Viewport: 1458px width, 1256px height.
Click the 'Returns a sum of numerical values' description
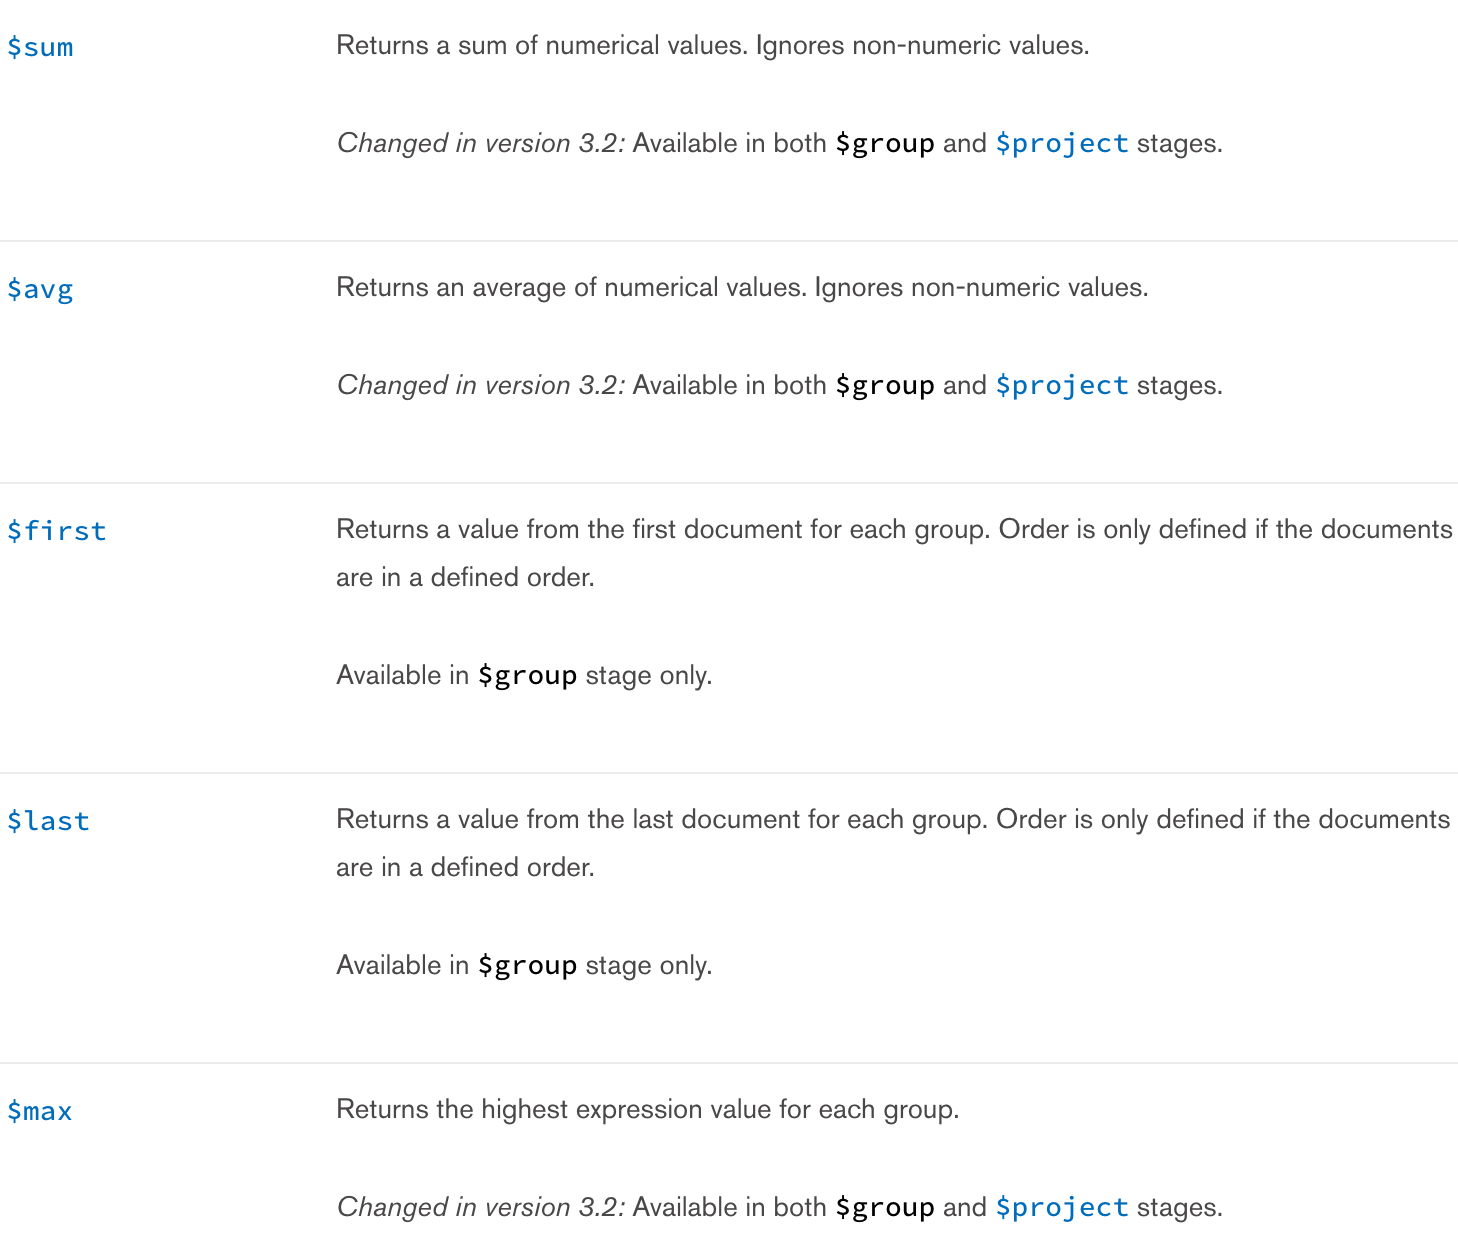[x=712, y=46]
